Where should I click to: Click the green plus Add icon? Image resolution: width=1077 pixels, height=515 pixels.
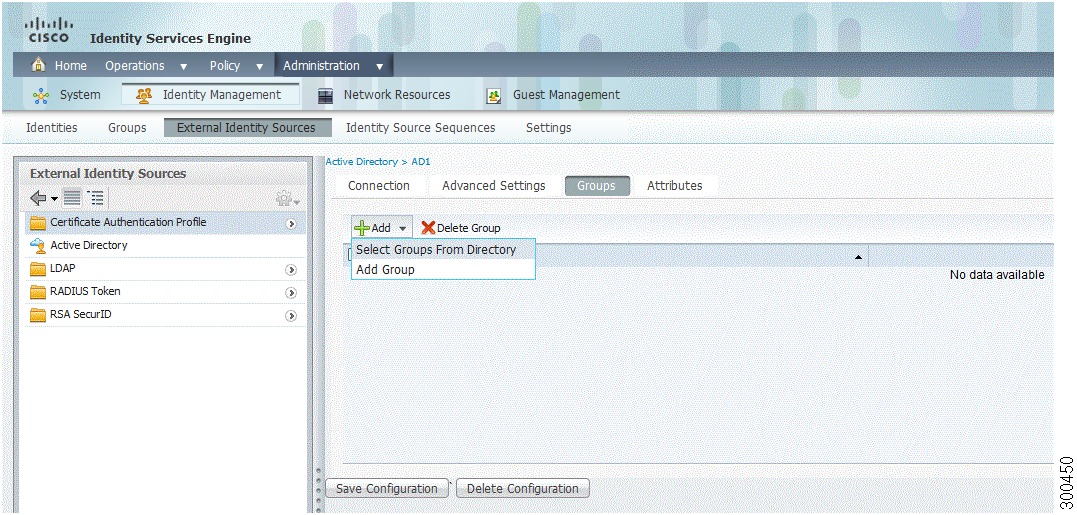[362, 228]
